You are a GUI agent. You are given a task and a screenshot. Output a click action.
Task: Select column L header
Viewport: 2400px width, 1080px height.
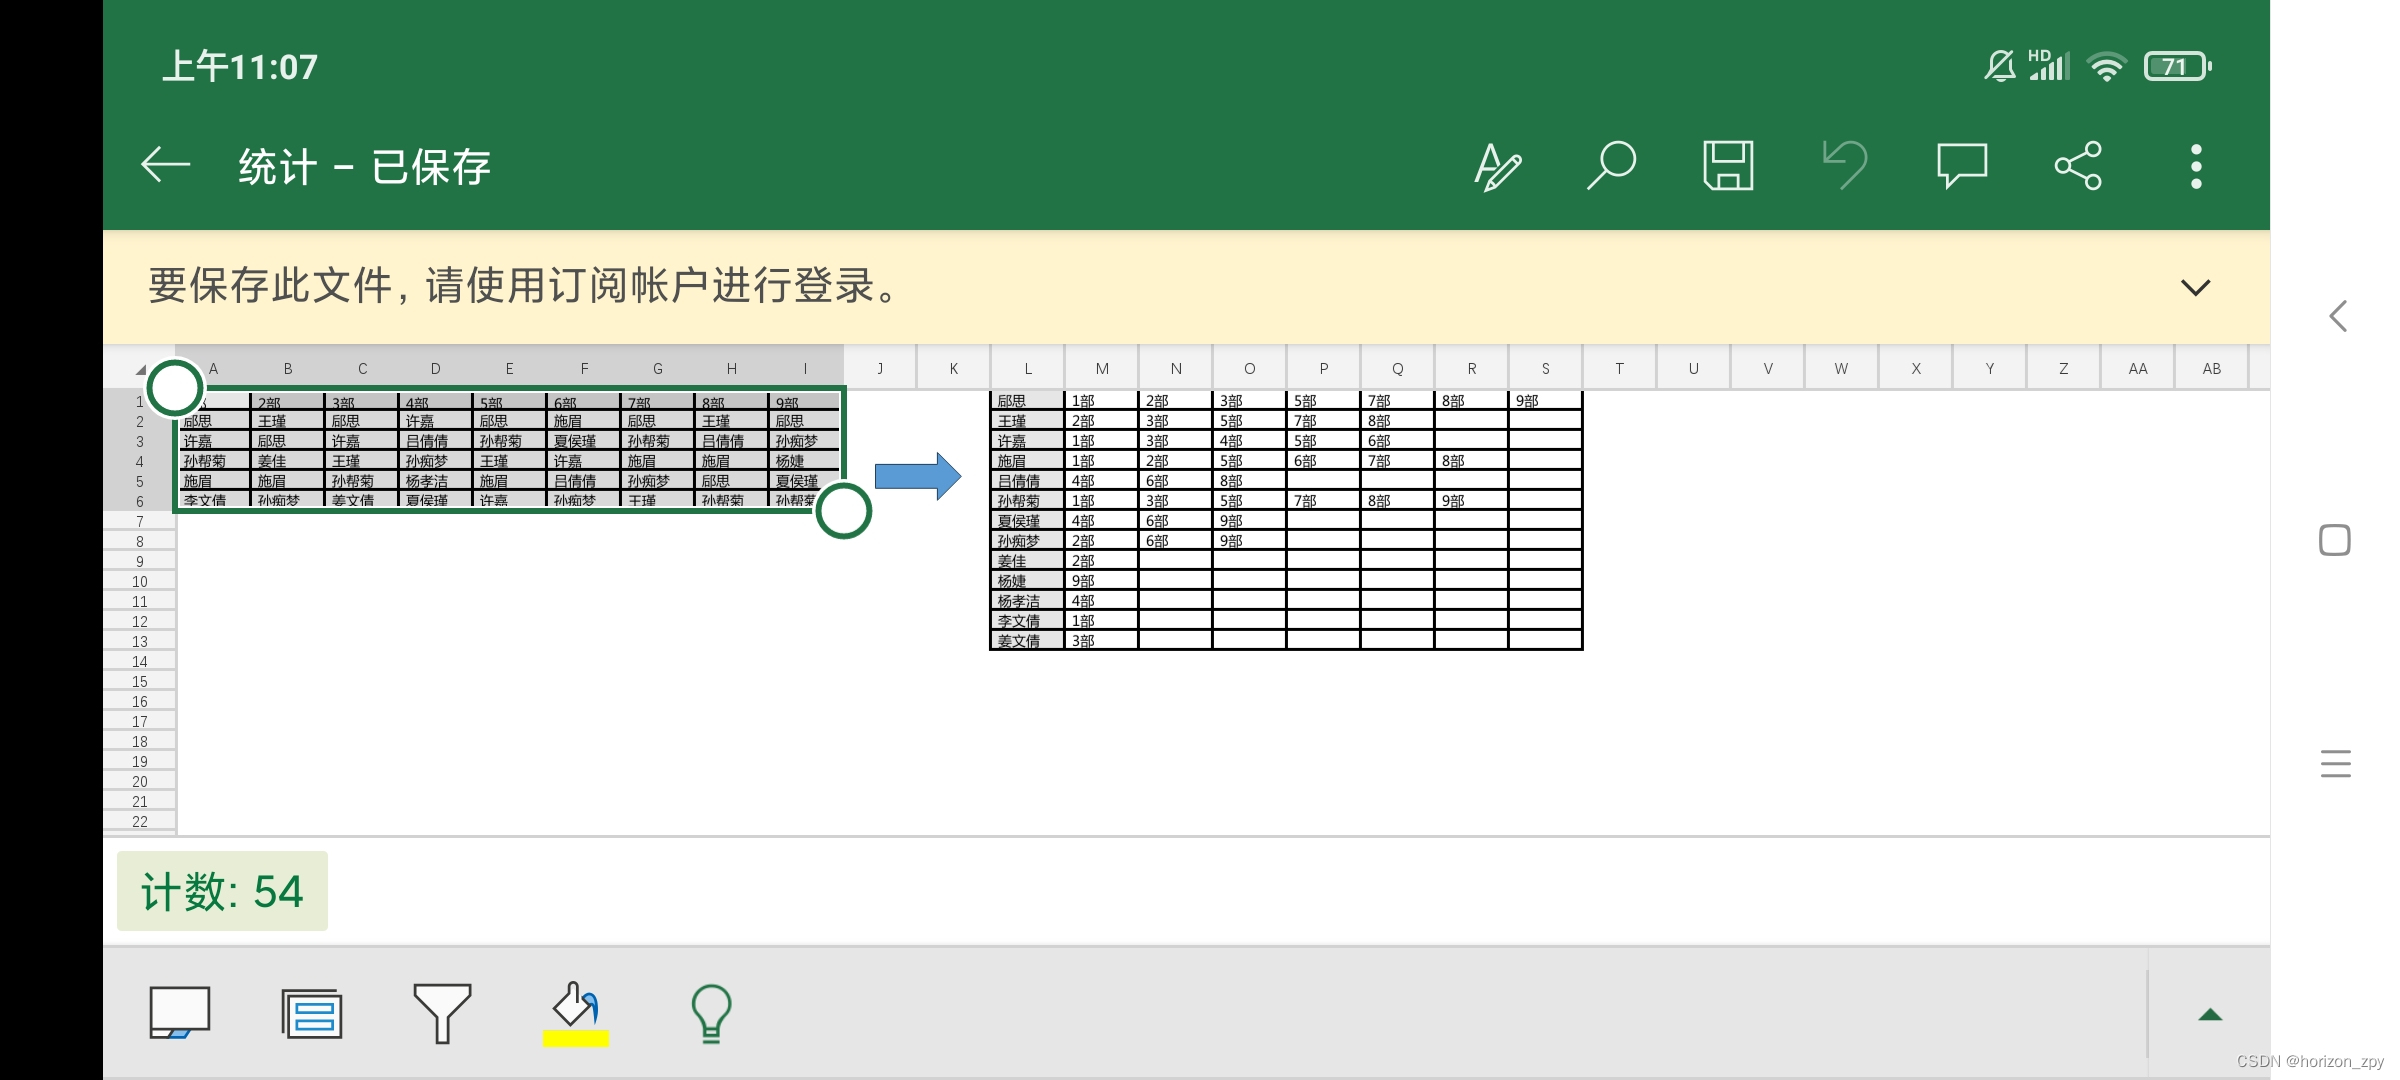[x=1028, y=368]
